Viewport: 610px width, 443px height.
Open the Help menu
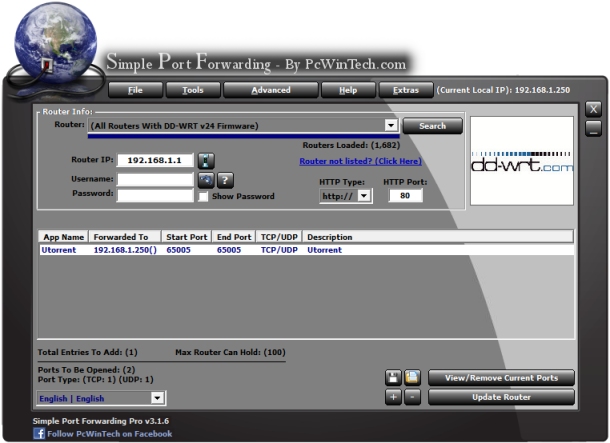coord(348,90)
